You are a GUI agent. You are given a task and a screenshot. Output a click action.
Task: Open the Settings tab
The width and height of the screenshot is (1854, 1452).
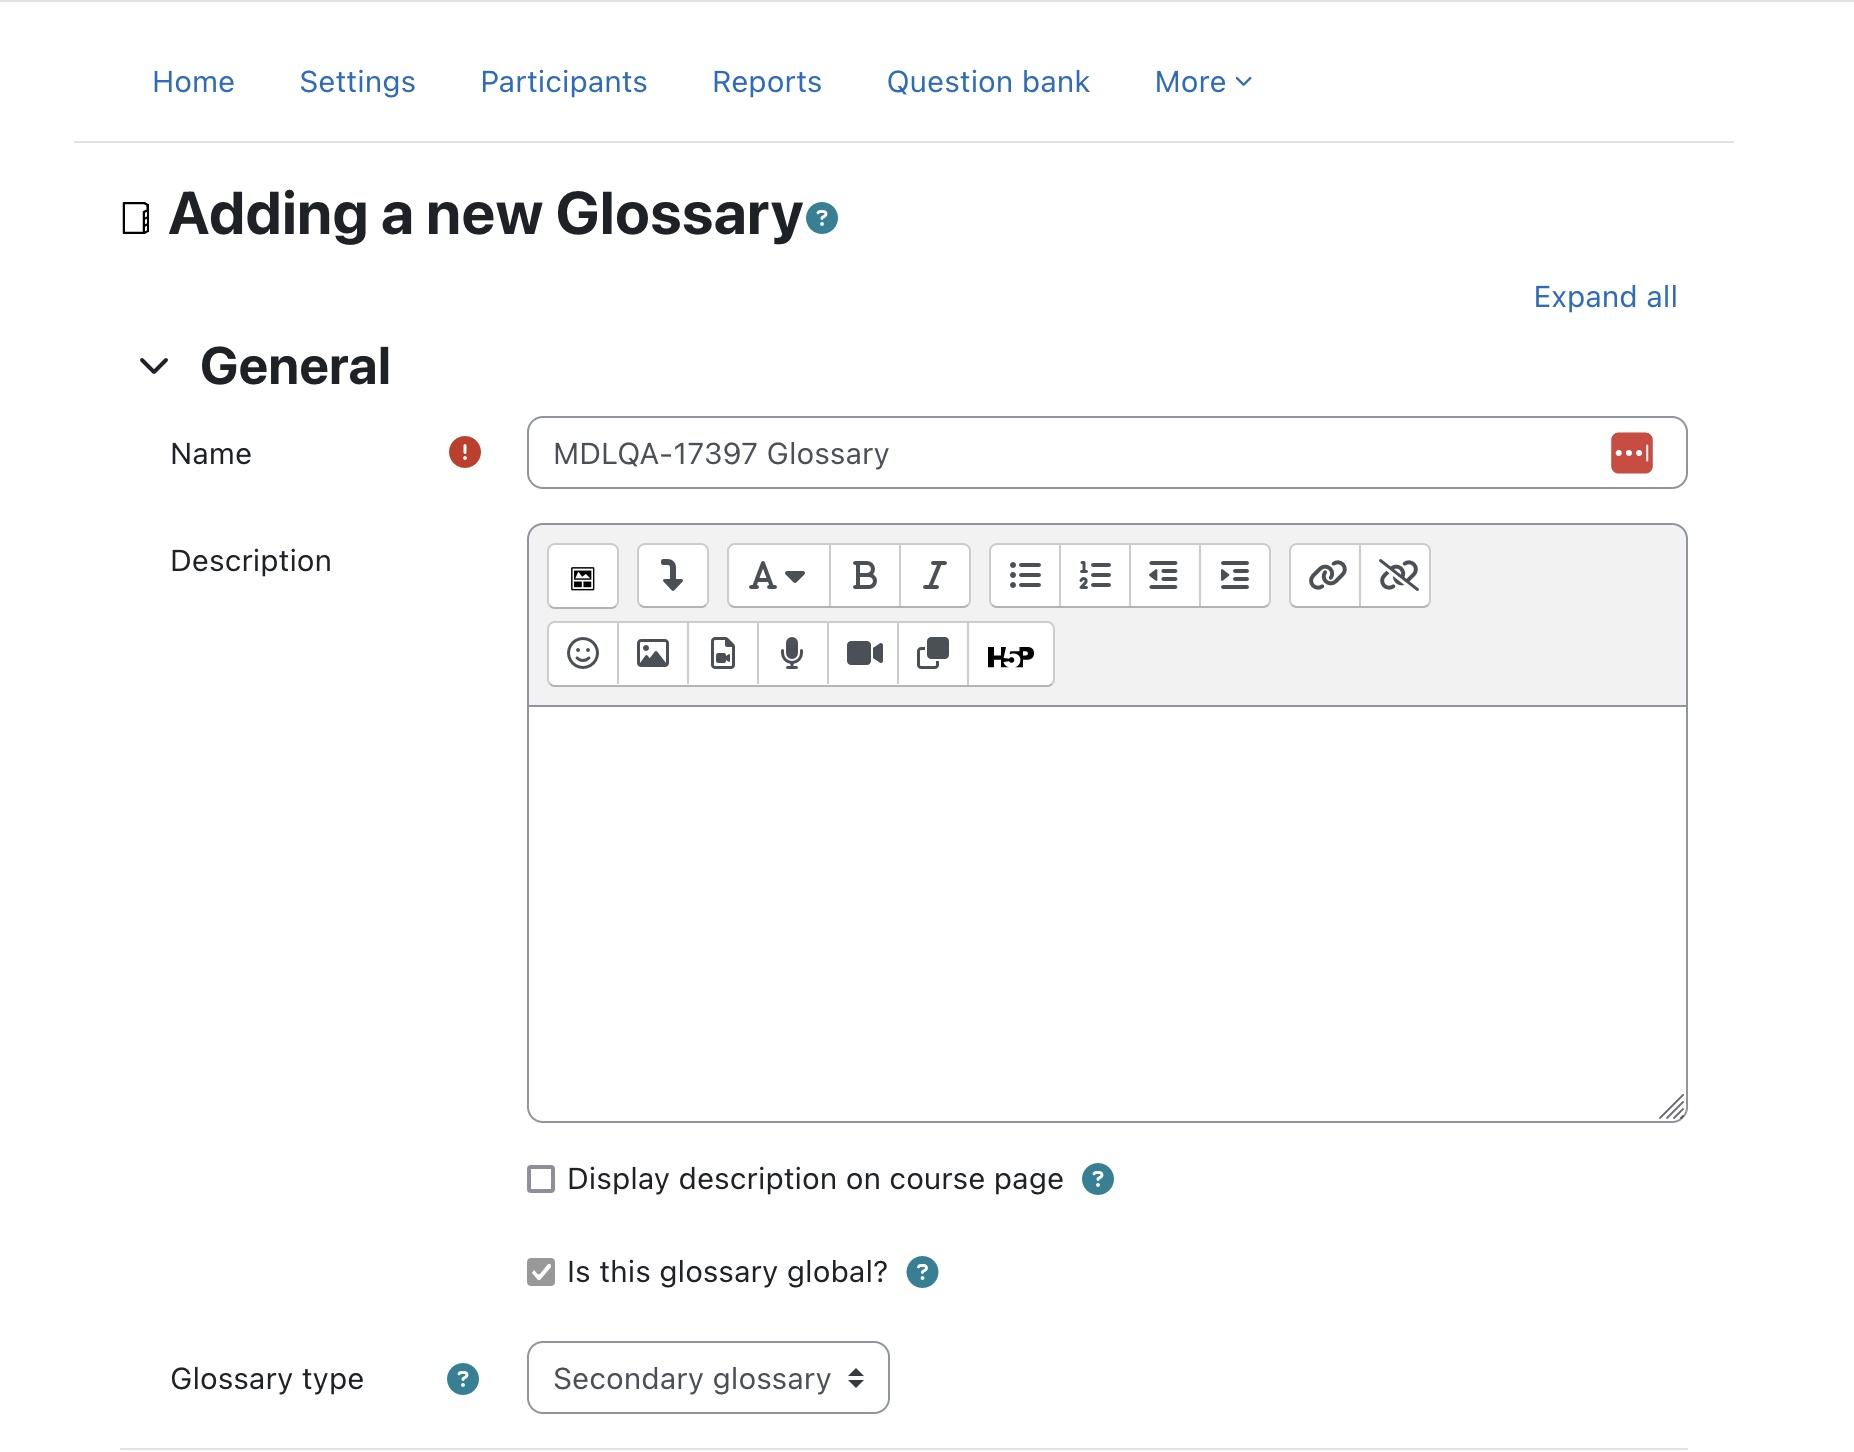click(357, 82)
